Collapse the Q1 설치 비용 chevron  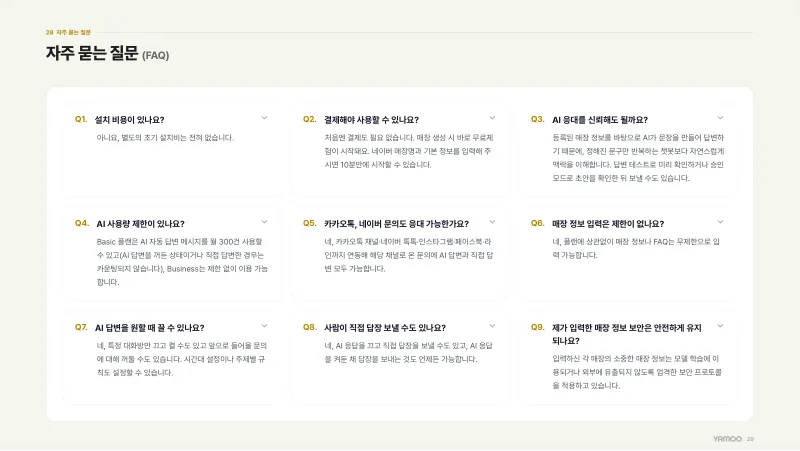tap(264, 118)
